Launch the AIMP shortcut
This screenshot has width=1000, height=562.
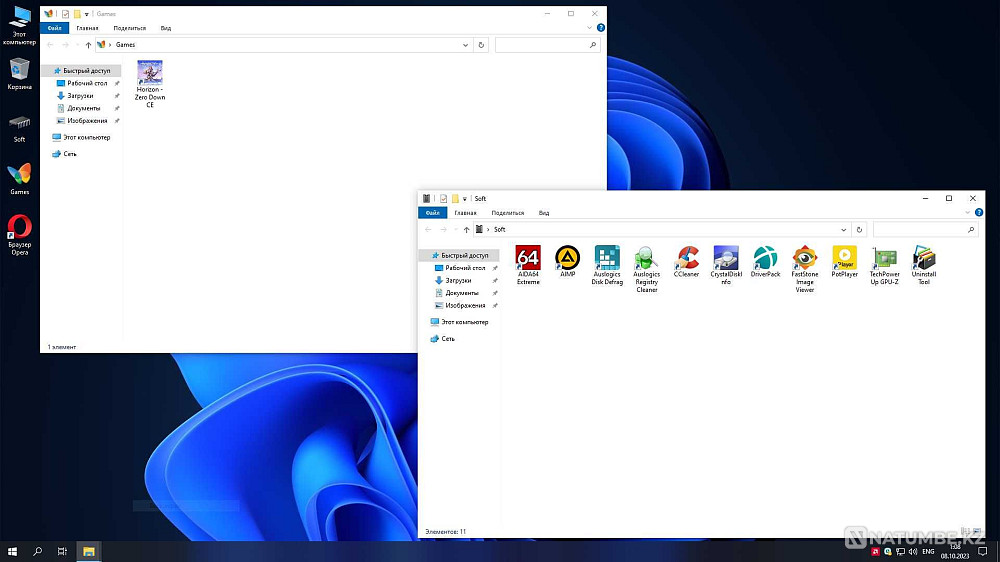[568, 262]
